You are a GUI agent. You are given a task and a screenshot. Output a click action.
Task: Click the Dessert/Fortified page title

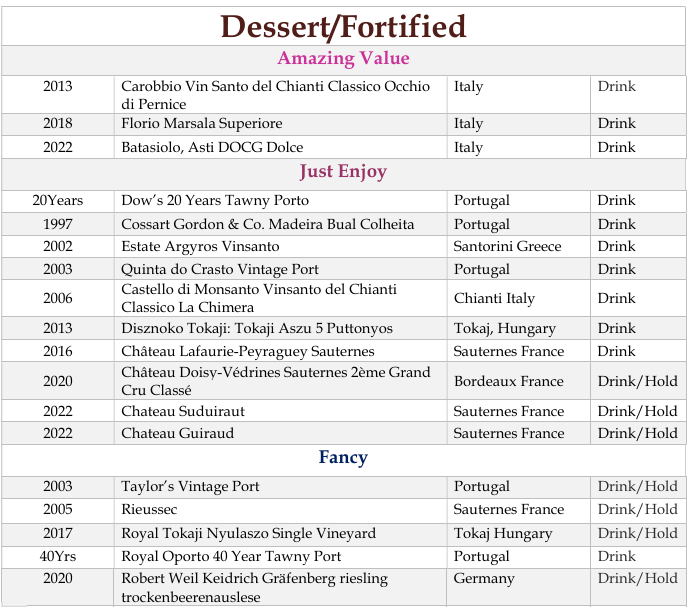pyautogui.click(x=343, y=26)
